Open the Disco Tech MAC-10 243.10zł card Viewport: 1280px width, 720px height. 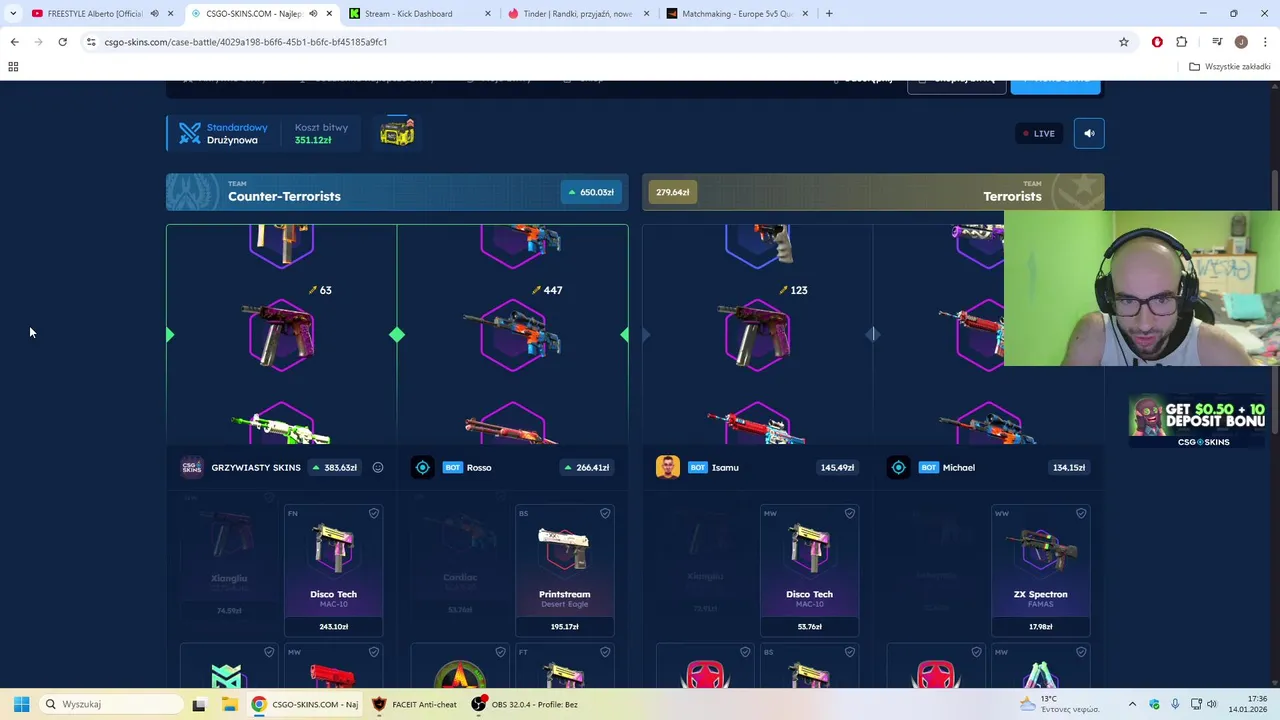[333, 570]
